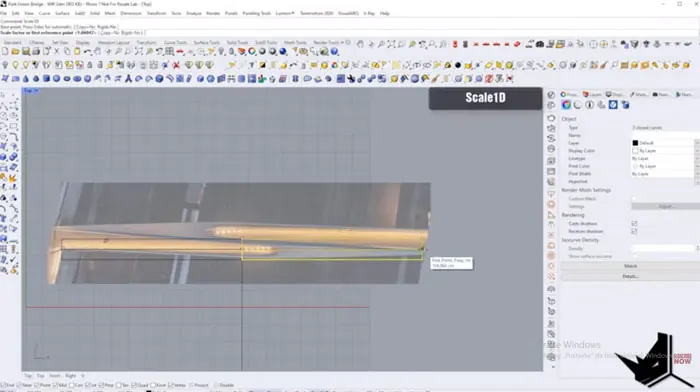Click the Cut scissors icon

(57, 52)
